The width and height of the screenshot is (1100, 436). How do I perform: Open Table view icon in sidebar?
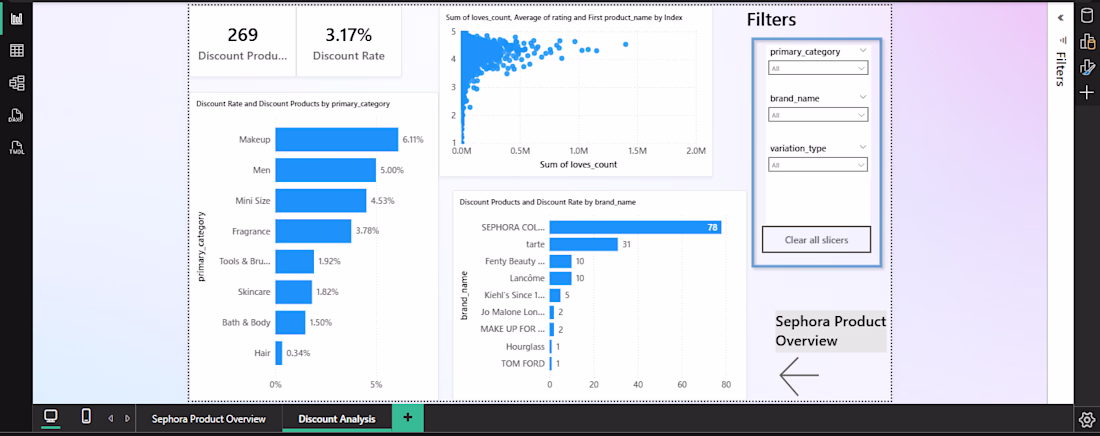(16, 51)
